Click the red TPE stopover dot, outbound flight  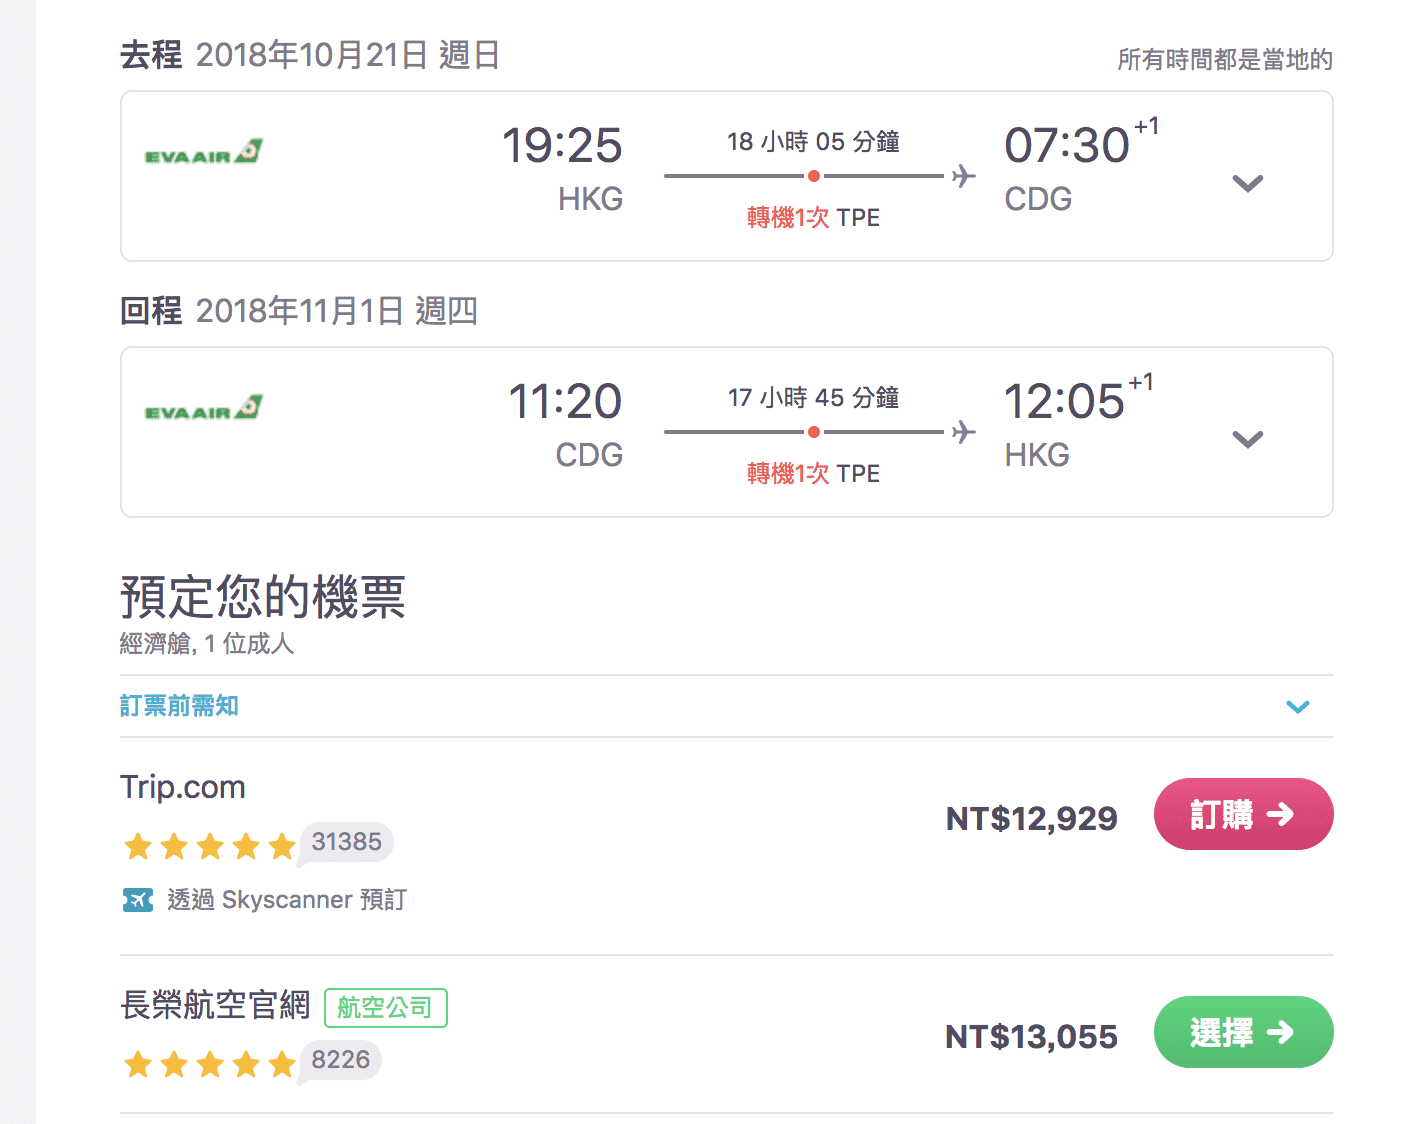(814, 176)
